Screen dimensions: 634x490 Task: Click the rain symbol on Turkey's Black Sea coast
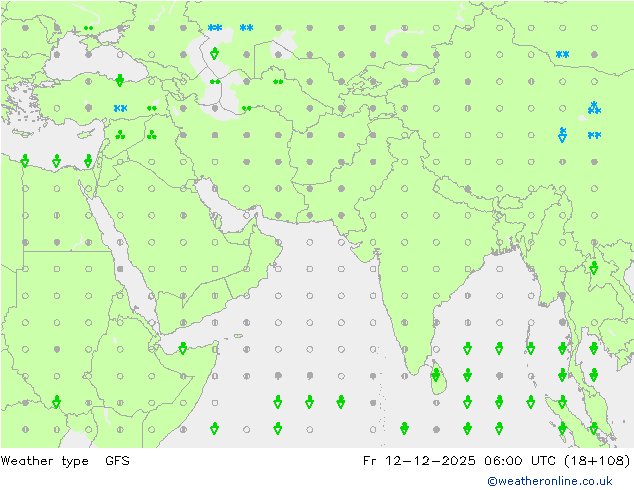click(119, 80)
